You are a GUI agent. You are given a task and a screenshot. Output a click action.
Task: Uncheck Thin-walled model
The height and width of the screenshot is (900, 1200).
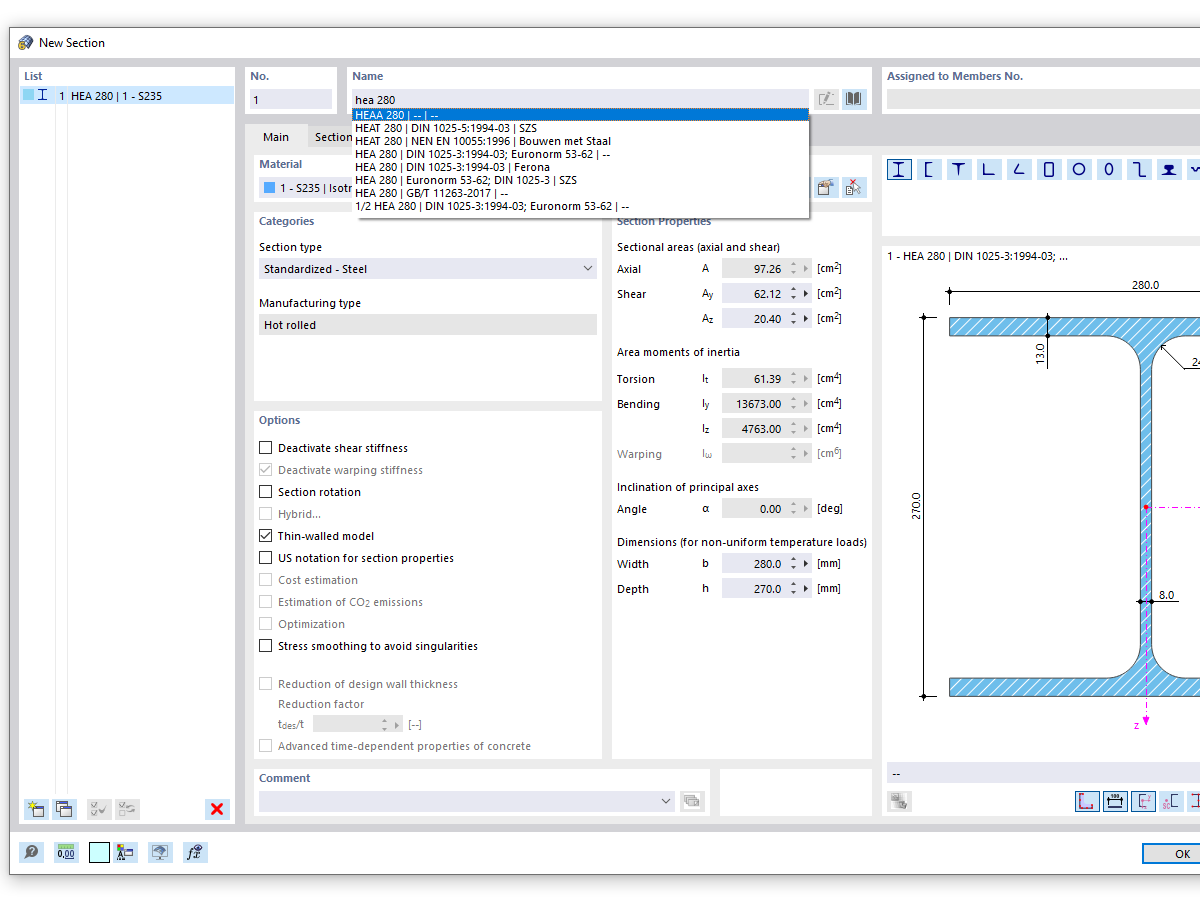[266, 536]
